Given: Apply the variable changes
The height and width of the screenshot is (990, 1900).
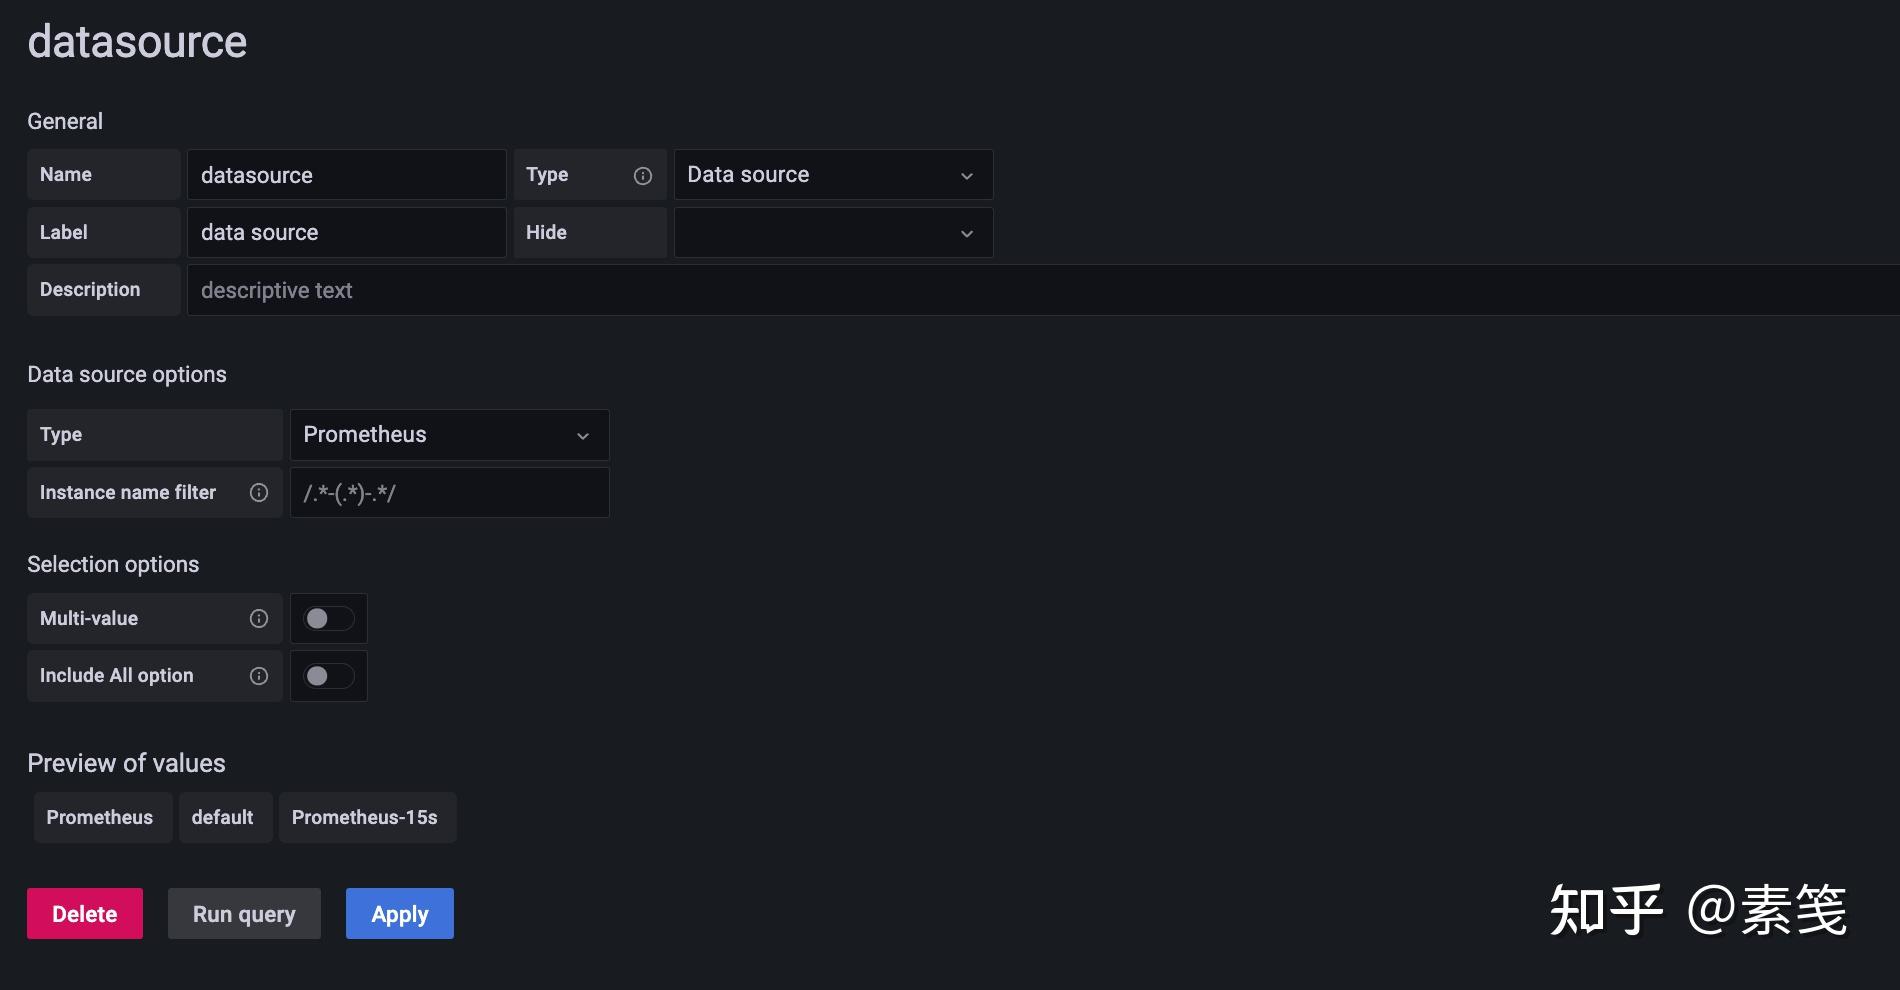Looking at the screenshot, I should point(399,914).
